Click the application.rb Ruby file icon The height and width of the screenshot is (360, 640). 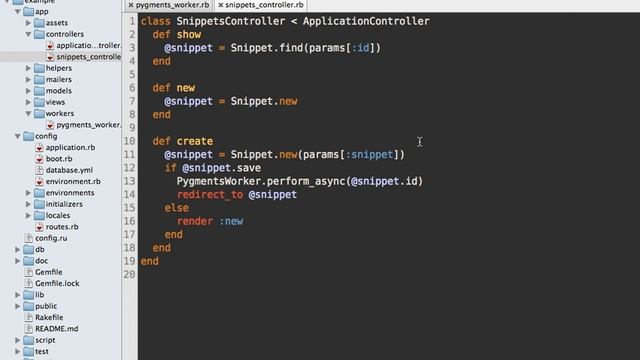pyautogui.click(x=39, y=147)
